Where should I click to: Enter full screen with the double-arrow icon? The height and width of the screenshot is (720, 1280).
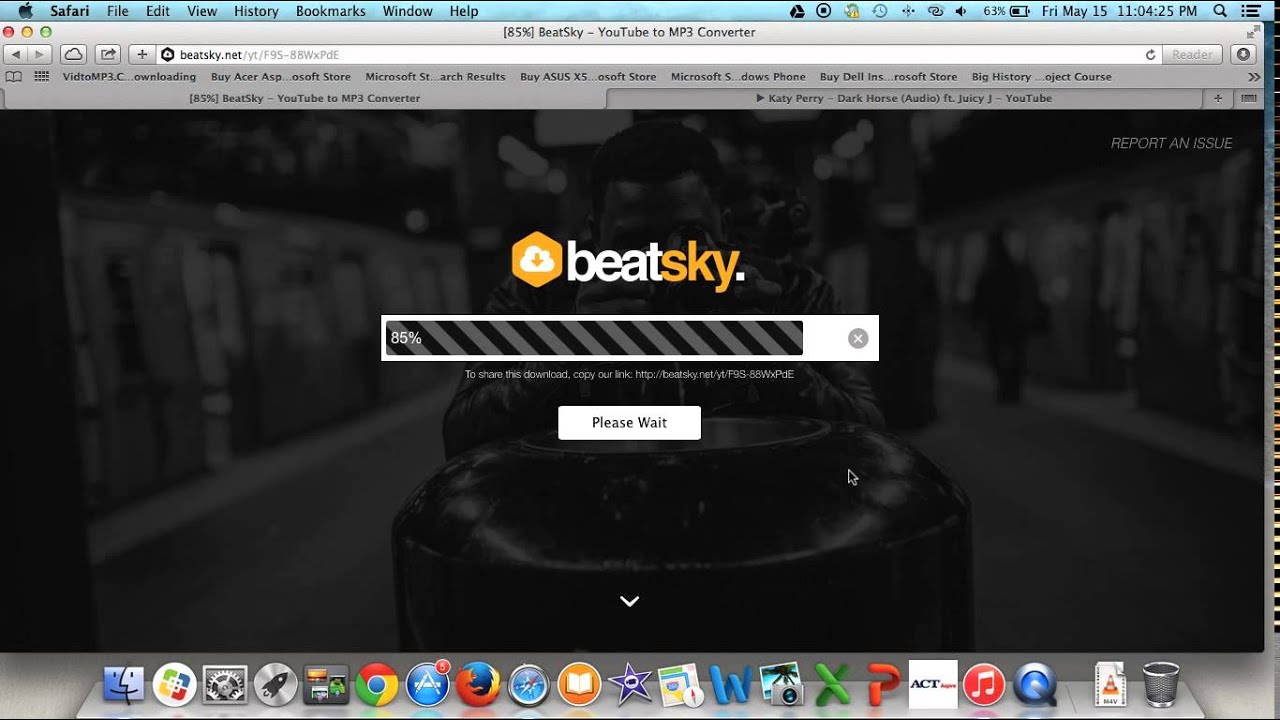1251,32
